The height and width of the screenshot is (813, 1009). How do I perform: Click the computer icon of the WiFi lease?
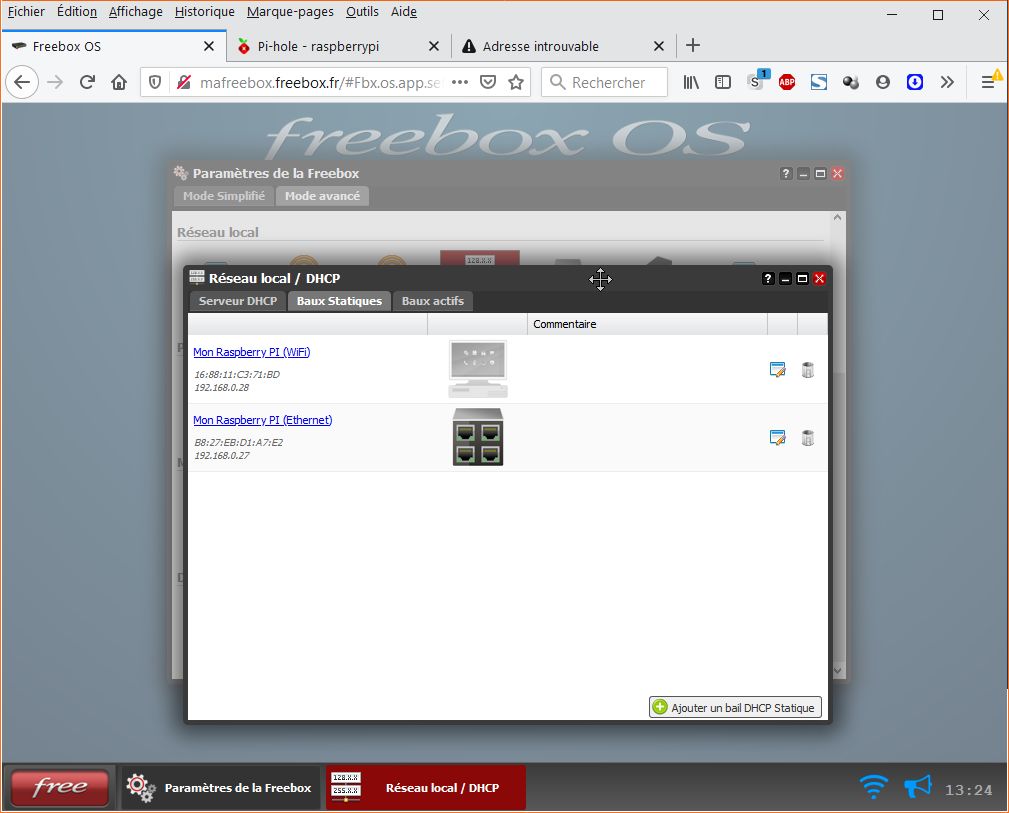(x=477, y=369)
